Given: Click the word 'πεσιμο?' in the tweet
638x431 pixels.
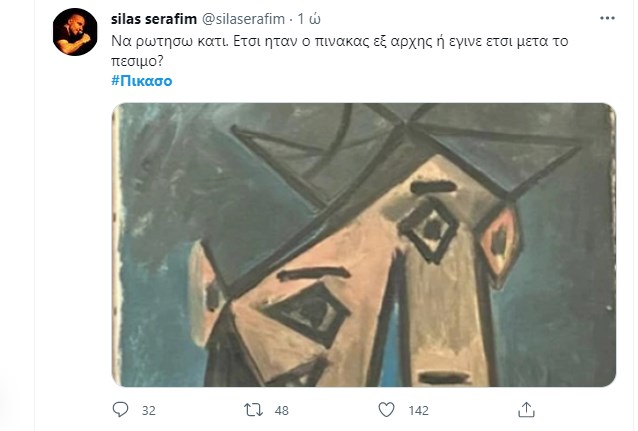Looking at the screenshot, I should 137,61.
